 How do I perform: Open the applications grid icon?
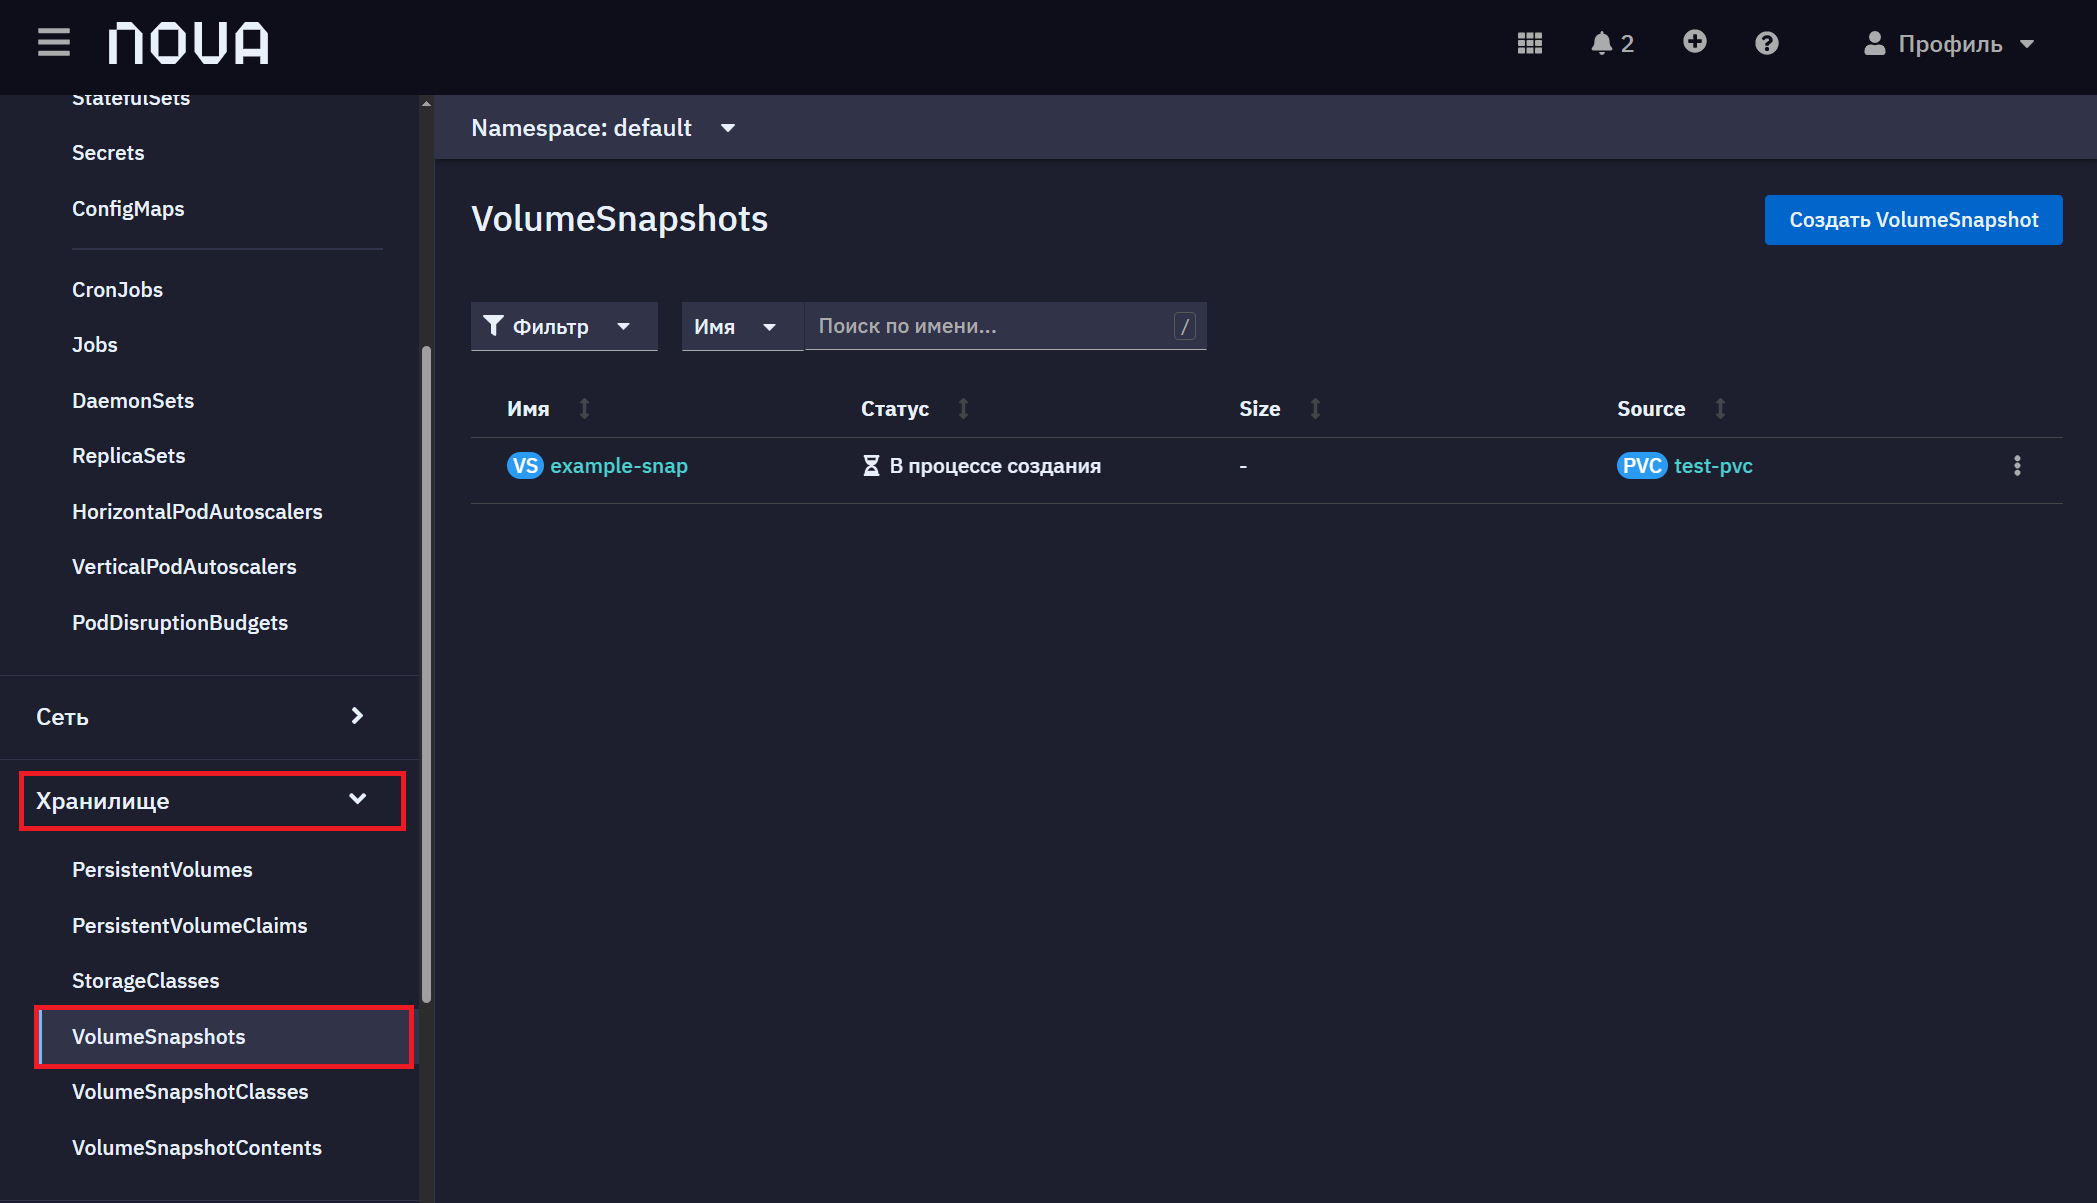click(1529, 43)
